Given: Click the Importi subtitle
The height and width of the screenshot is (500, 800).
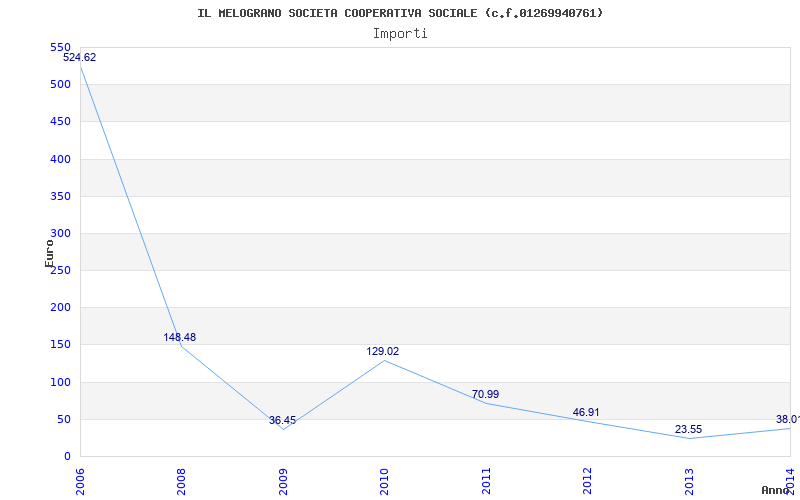Looking at the screenshot, I should pos(400,34).
